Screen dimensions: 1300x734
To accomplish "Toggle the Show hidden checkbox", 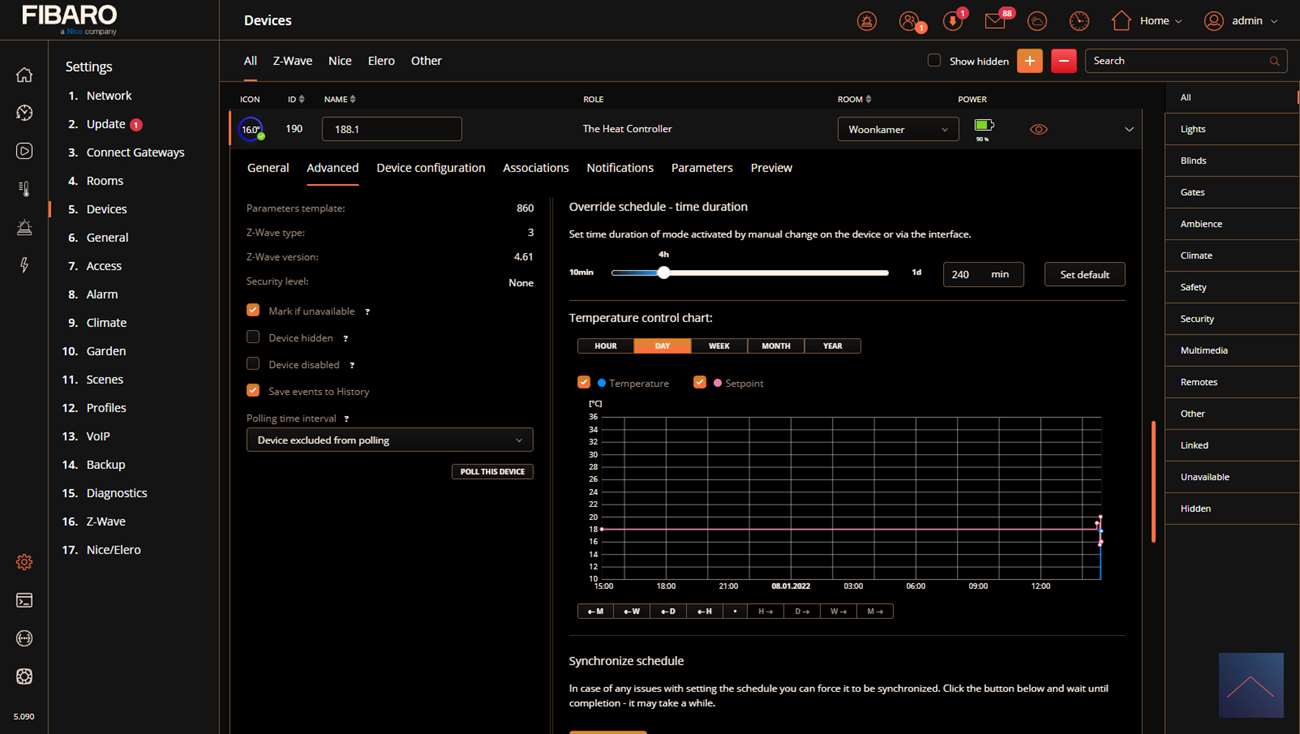I will 934,61.
